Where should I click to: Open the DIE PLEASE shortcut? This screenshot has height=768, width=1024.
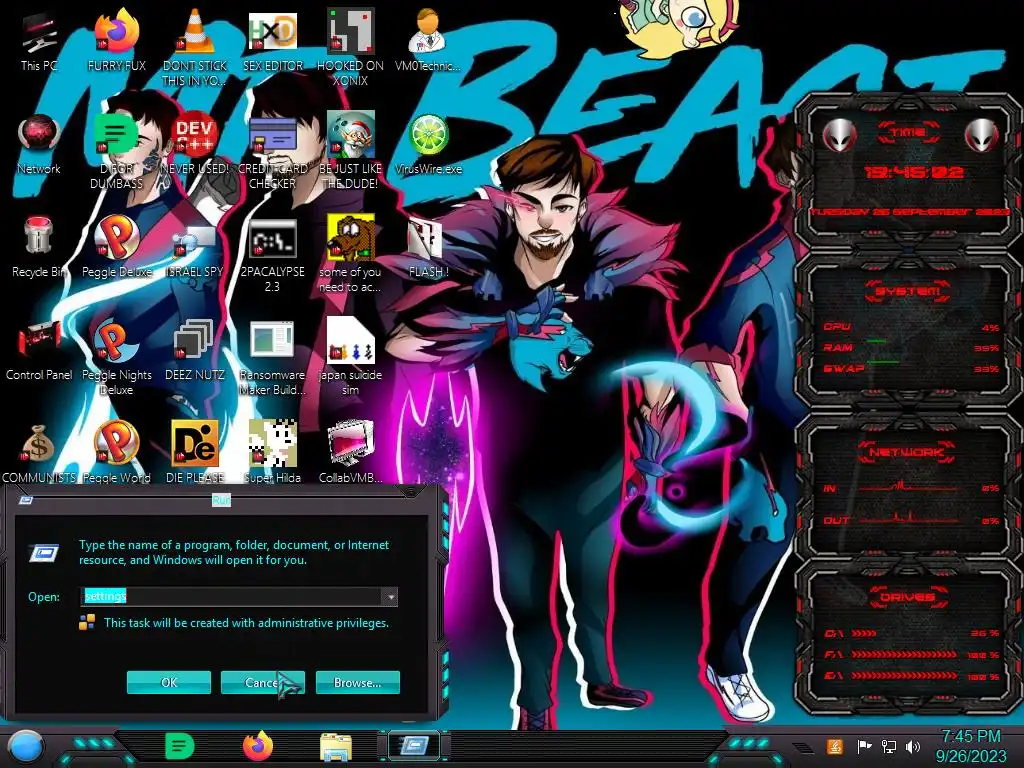pyautogui.click(x=194, y=453)
